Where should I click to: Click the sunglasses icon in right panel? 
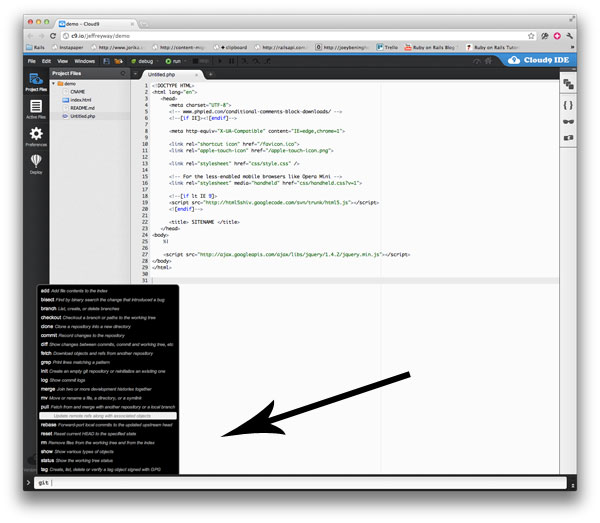(568, 122)
